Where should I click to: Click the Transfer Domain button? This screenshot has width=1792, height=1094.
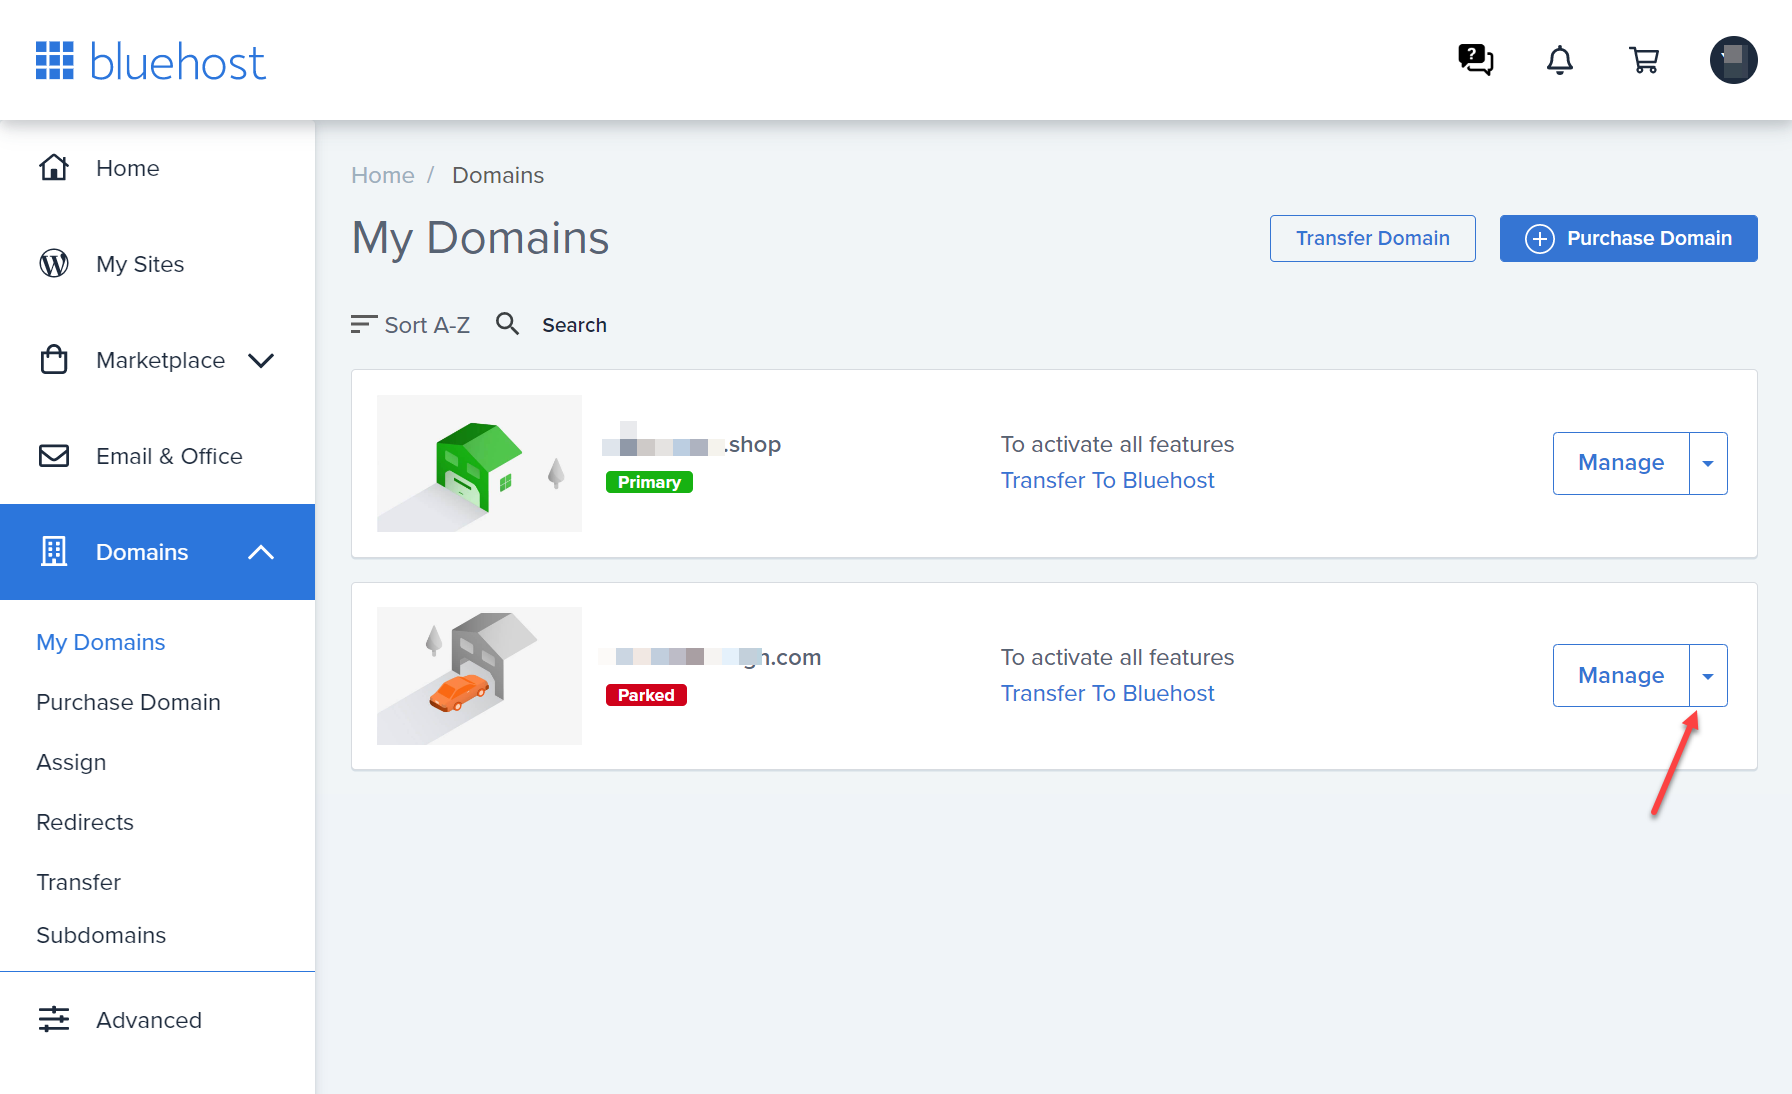(x=1373, y=238)
